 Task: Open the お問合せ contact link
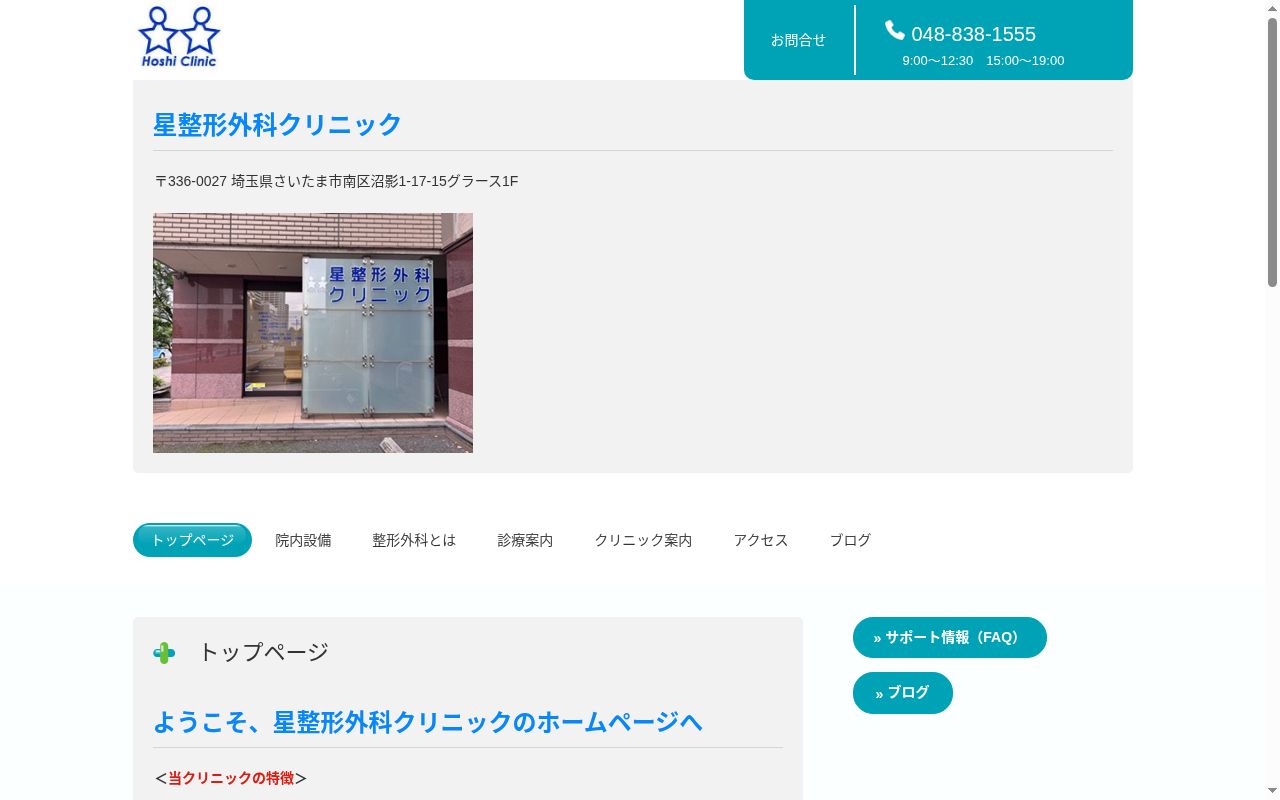[798, 40]
